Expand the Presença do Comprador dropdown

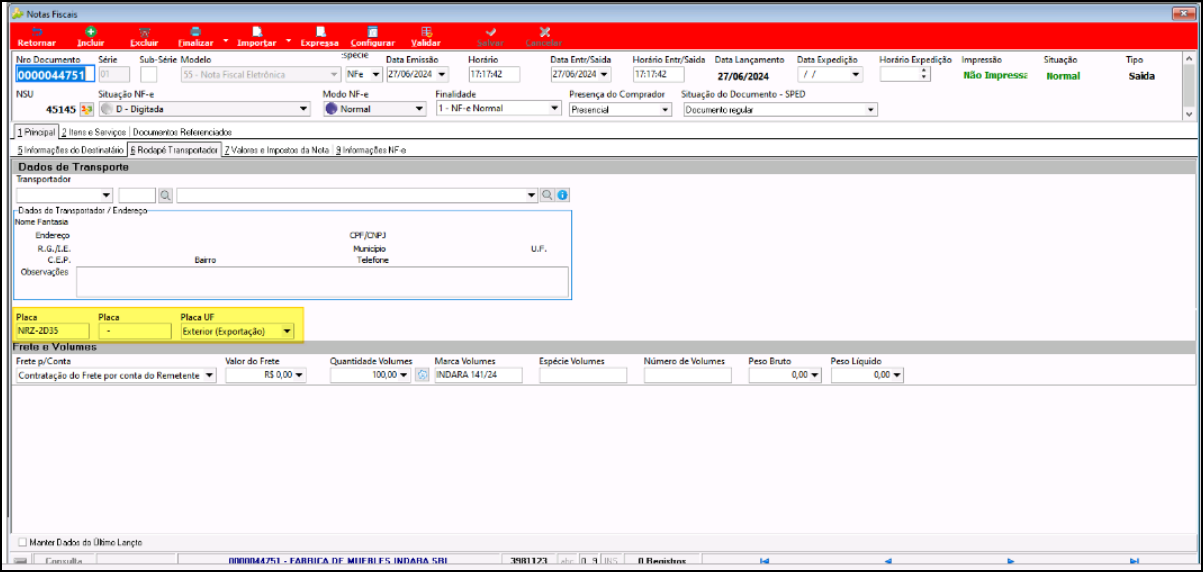(x=665, y=110)
